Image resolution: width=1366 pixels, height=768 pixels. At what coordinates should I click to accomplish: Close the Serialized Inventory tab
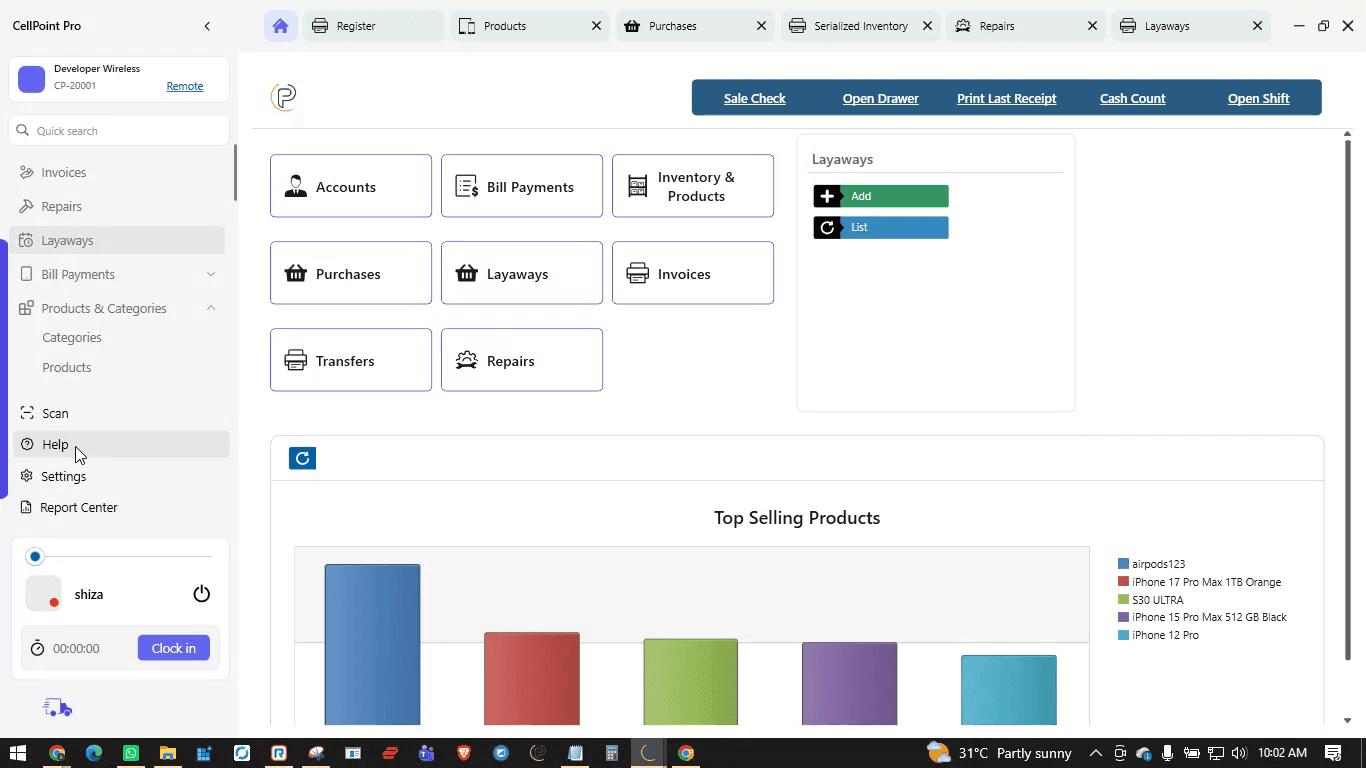tap(927, 26)
